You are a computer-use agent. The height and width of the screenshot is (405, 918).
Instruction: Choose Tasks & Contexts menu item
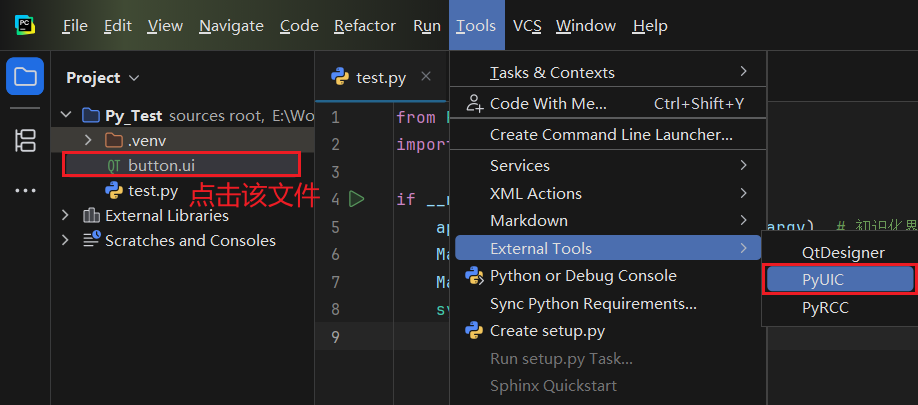[x=608, y=73]
